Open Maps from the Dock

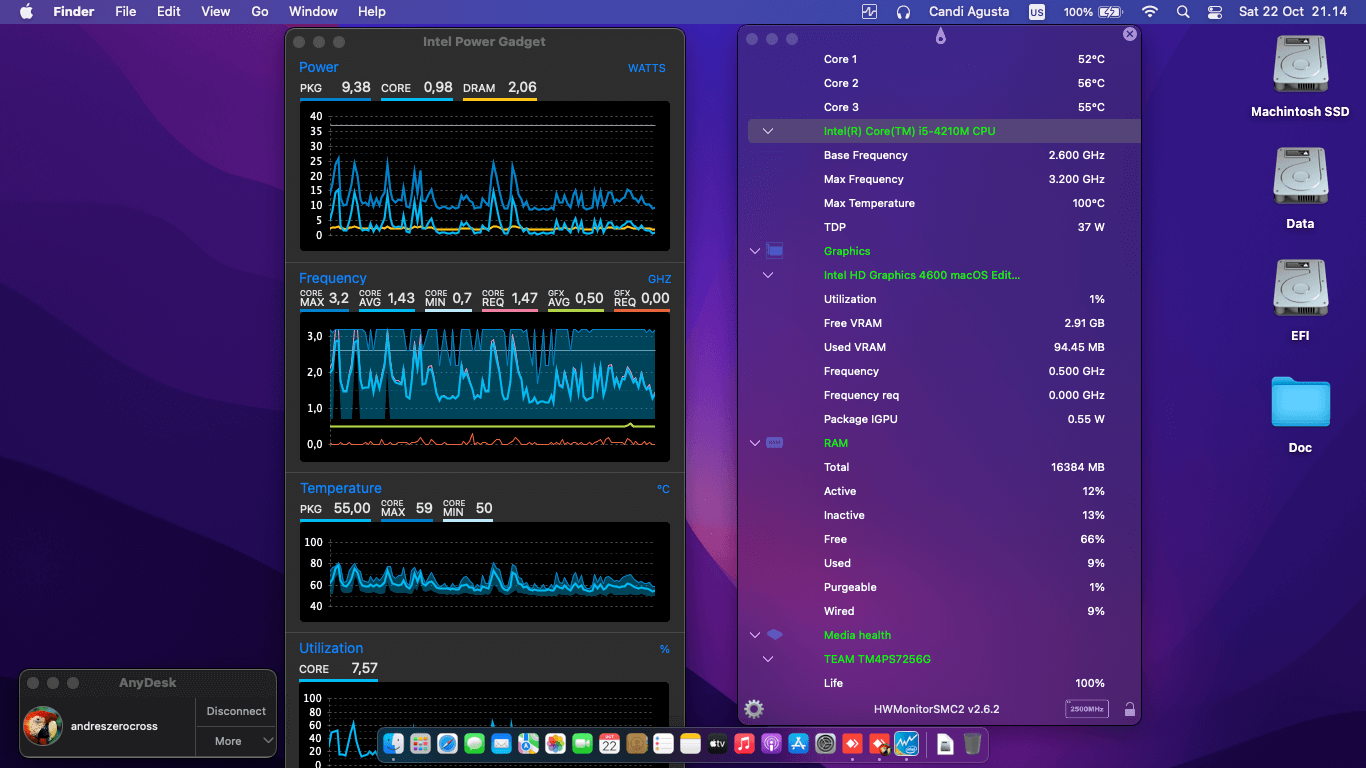click(x=528, y=744)
